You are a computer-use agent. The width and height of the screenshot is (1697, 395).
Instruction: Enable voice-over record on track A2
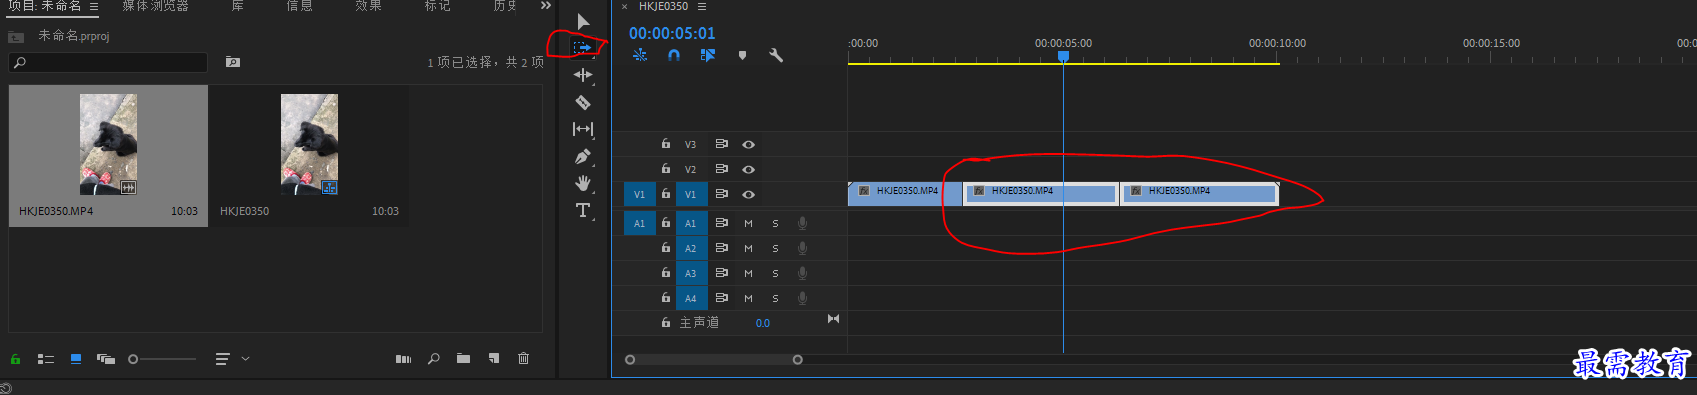[x=802, y=248]
